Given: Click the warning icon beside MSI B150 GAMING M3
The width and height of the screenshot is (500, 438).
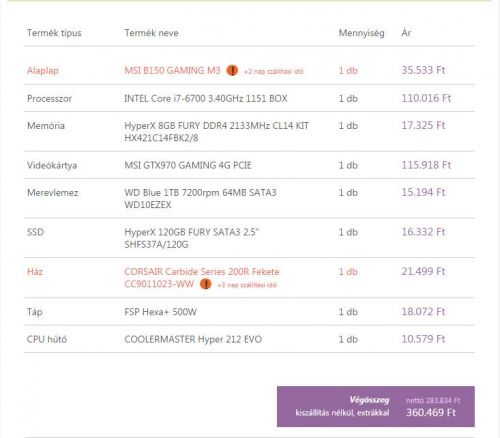Looking at the screenshot, I should click(x=232, y=71).
